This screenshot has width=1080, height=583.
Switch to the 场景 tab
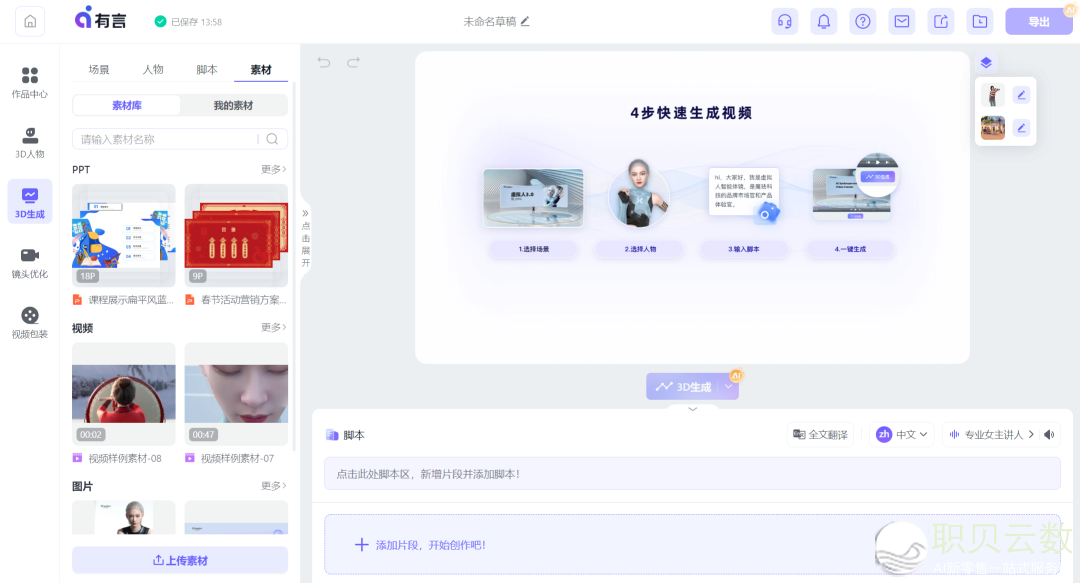pyautogui.click(x=98, y=69)
